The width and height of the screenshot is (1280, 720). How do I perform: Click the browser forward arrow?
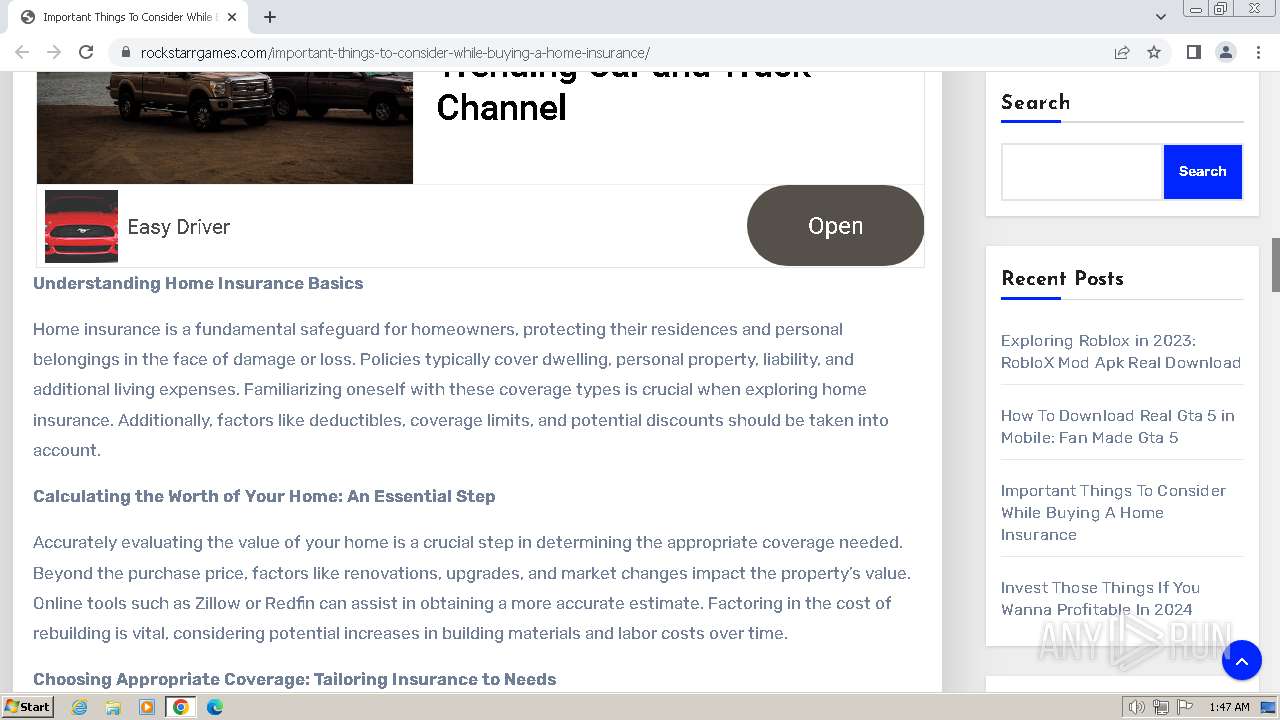[x=54, y=52]
